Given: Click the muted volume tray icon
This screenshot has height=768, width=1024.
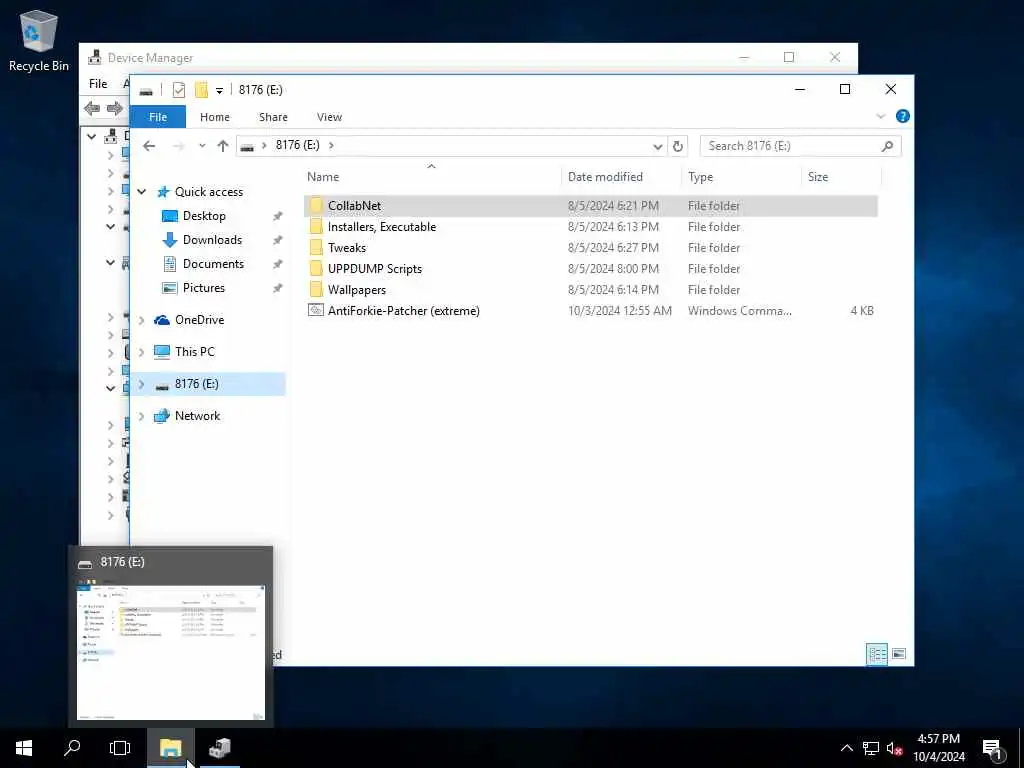Looking at the screenshot, I should tap(894, 749).
